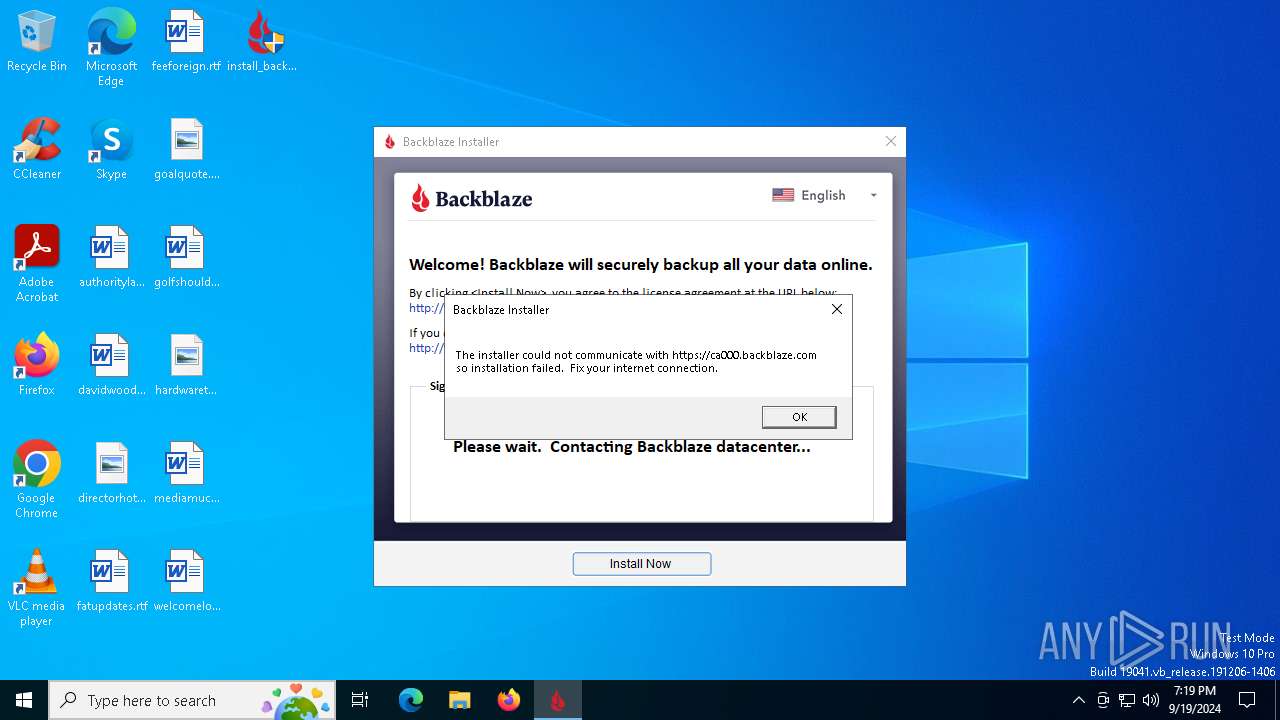The image size is (1280, 720).
Task: Click the taskbar search box
Action: (192, 700)
